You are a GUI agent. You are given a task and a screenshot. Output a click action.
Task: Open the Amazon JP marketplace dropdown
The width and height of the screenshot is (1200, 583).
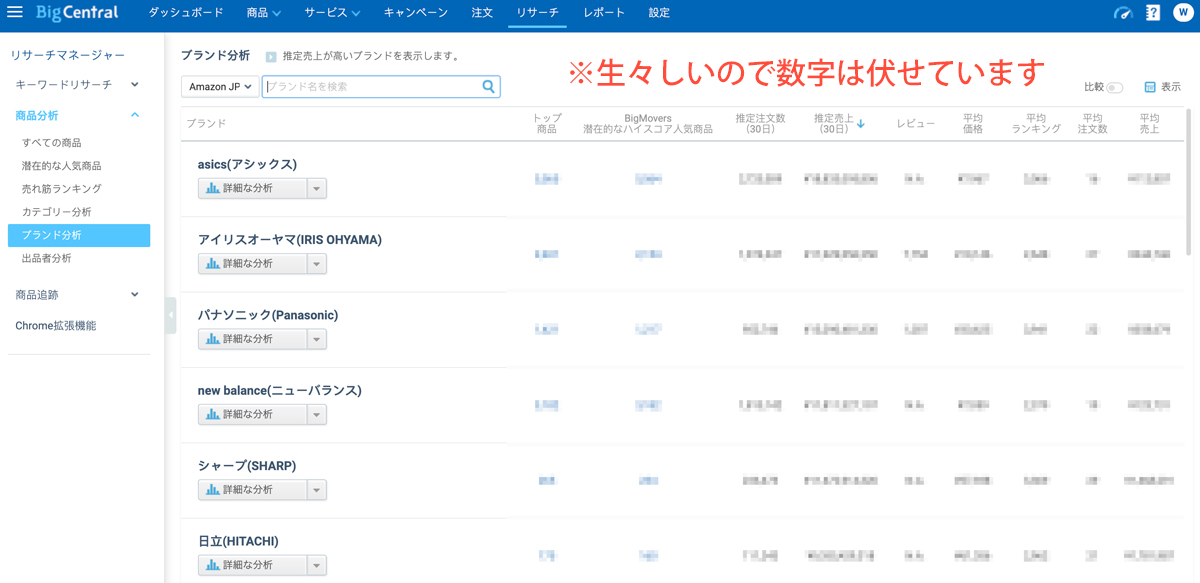(220, 87)
